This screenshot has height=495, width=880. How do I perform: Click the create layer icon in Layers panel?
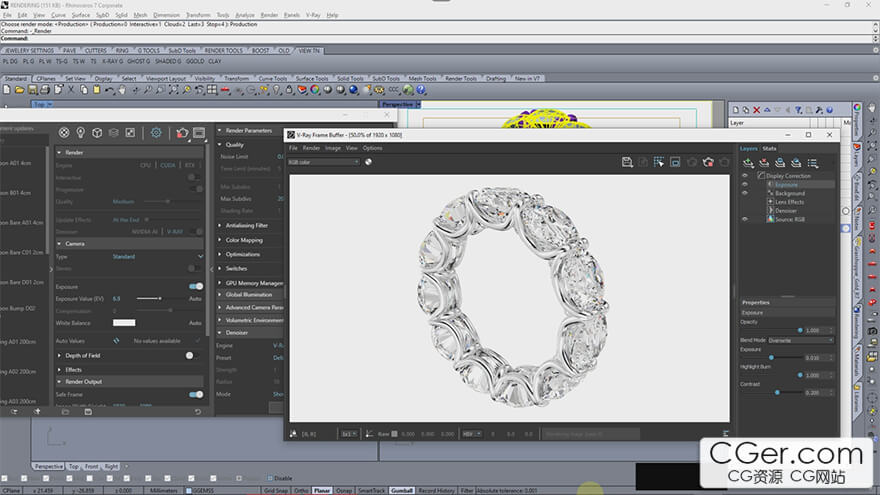coord(748,162)
